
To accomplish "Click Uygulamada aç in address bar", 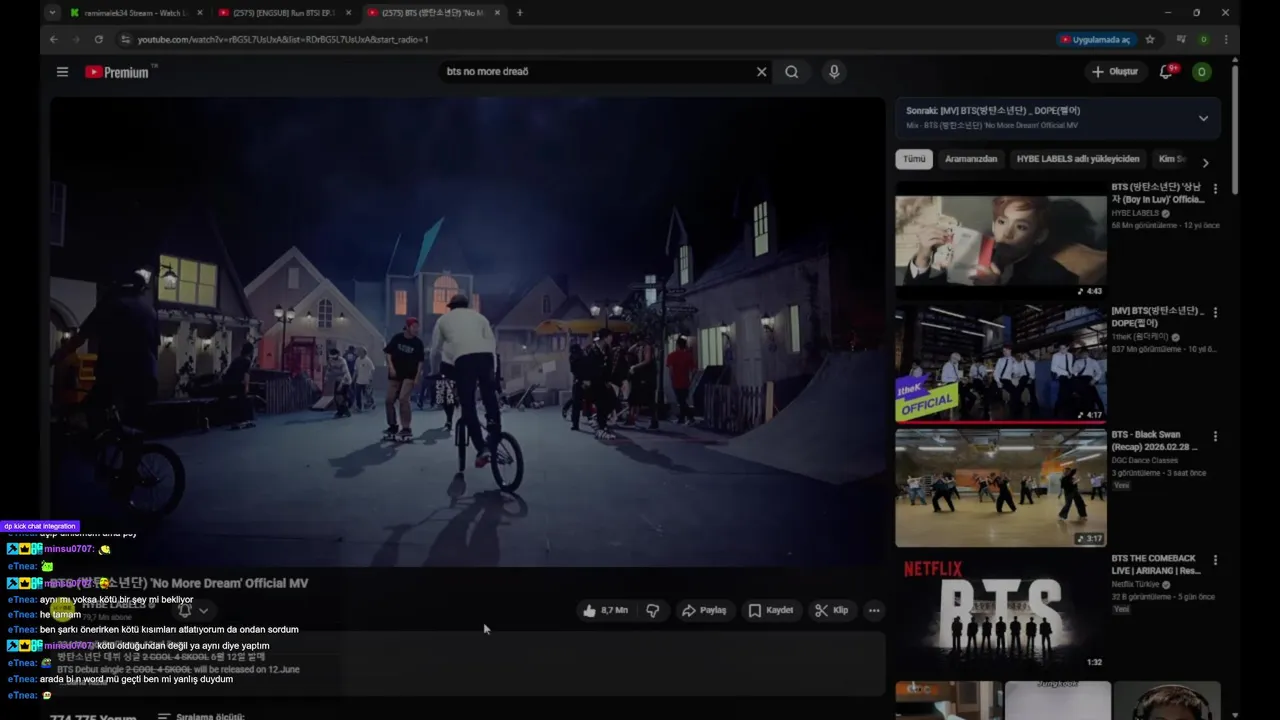I will coord(1095,39).
